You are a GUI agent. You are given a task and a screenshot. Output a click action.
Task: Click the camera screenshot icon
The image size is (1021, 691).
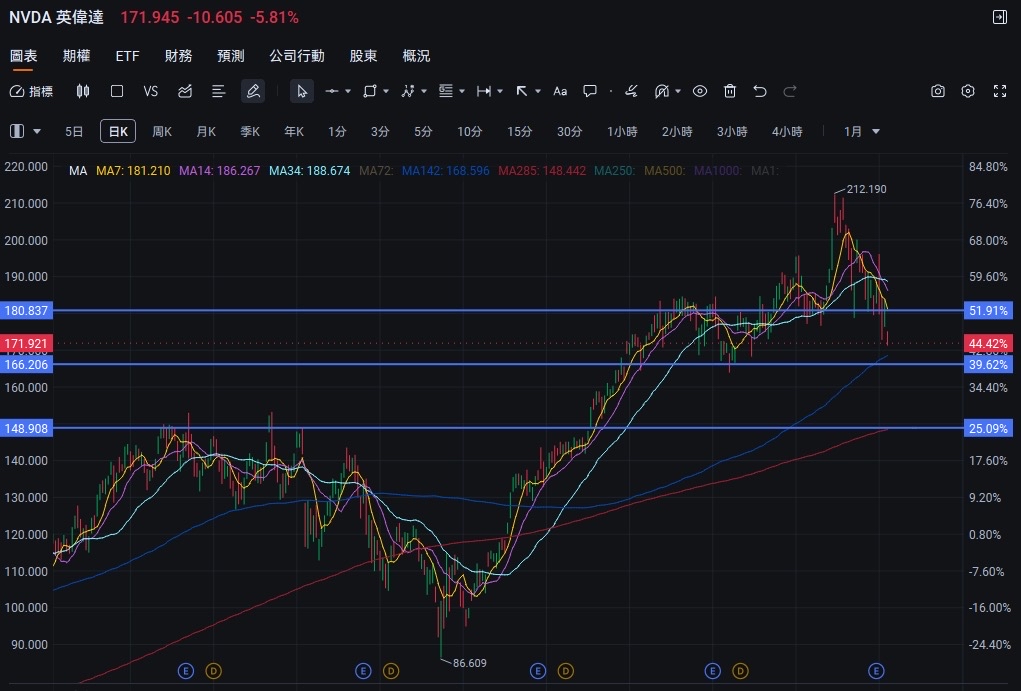[x=938, y=91]
